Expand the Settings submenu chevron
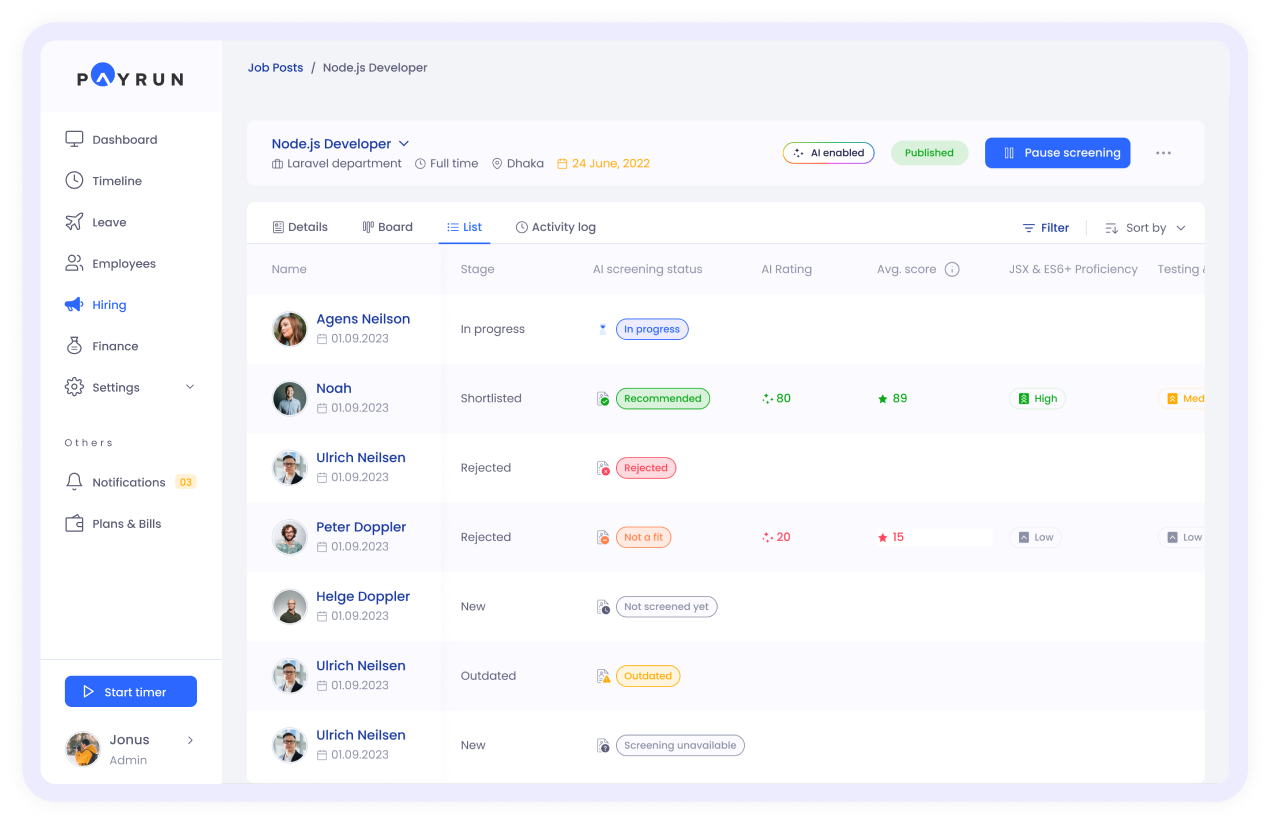1271x825 pixels. click(190, 387)
